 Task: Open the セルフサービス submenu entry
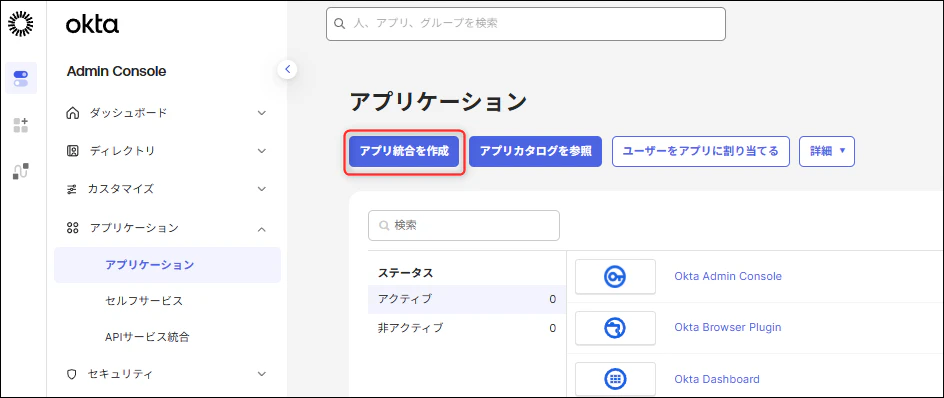pos(143,300)
